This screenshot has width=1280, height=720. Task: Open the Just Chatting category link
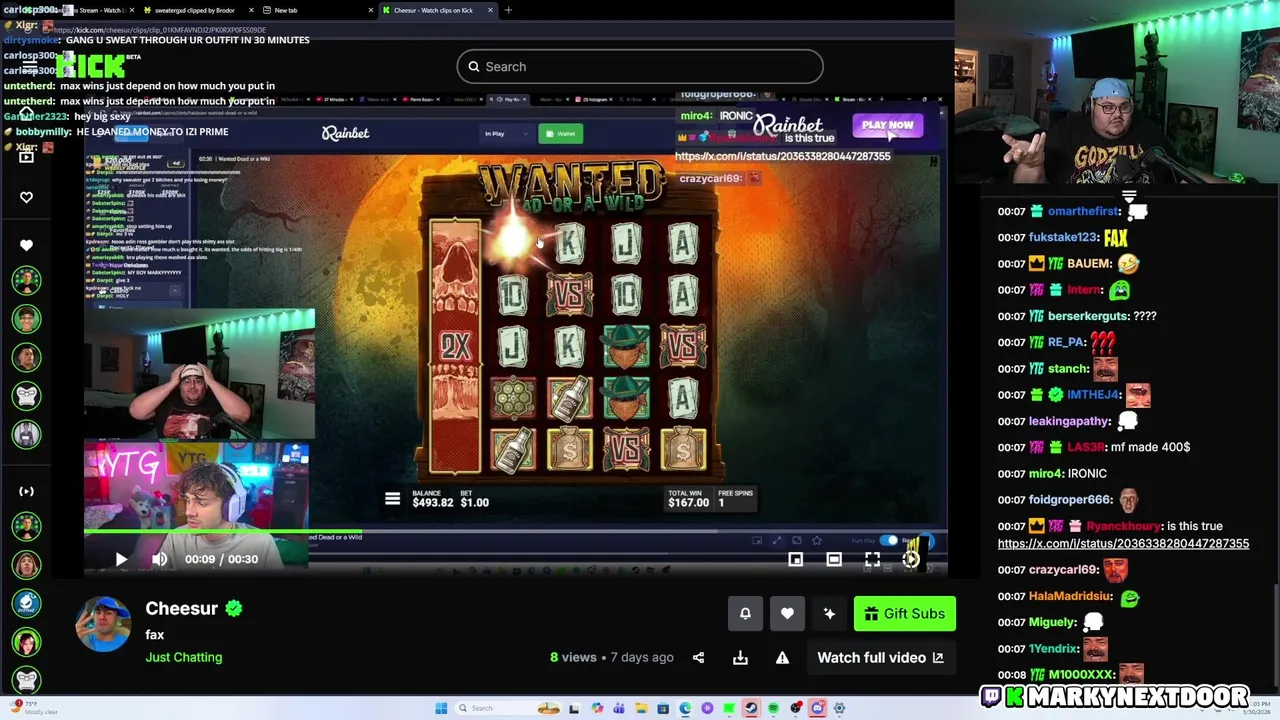pos(184,657)
